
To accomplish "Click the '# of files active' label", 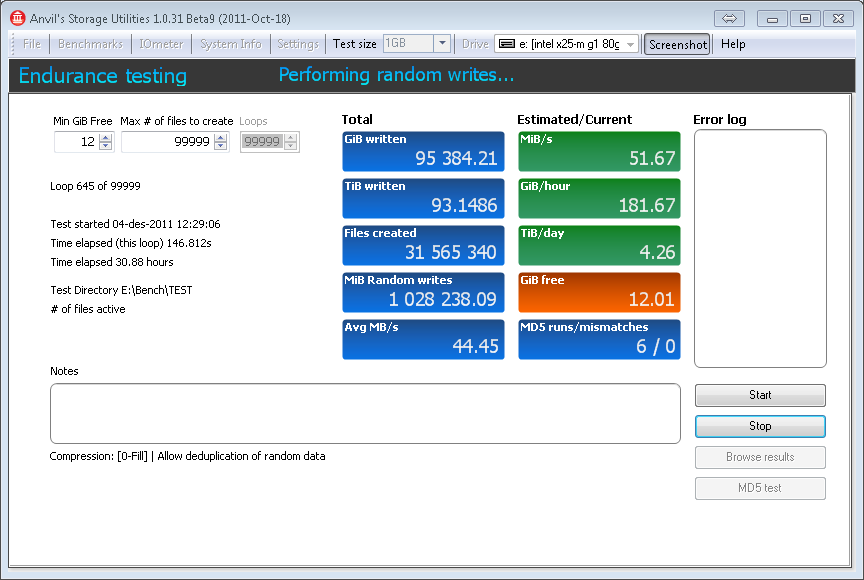I will tap(88, 309).
